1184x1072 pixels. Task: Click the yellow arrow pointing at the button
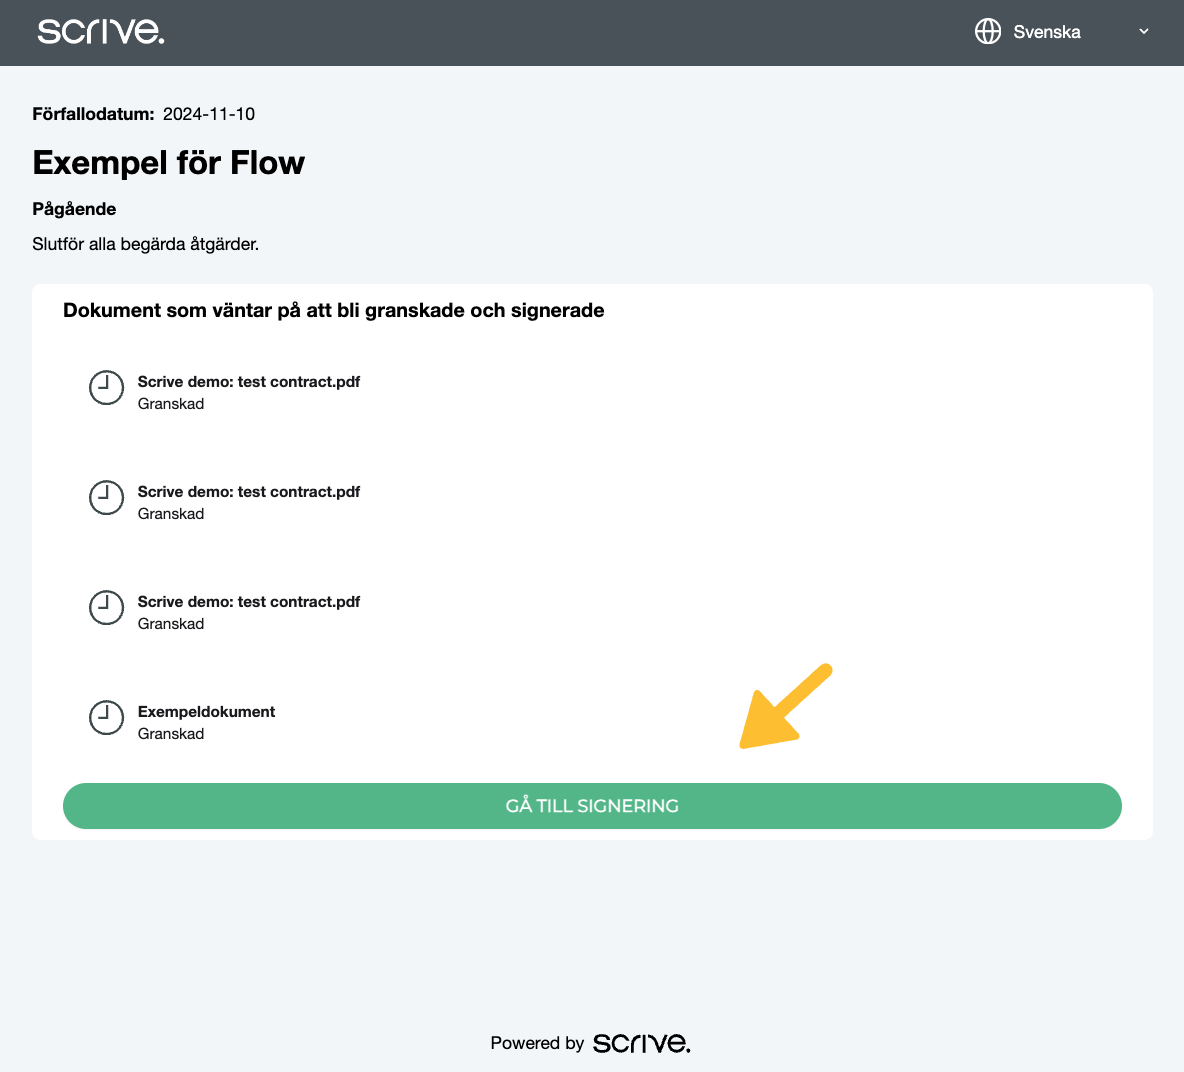point(783,708)
